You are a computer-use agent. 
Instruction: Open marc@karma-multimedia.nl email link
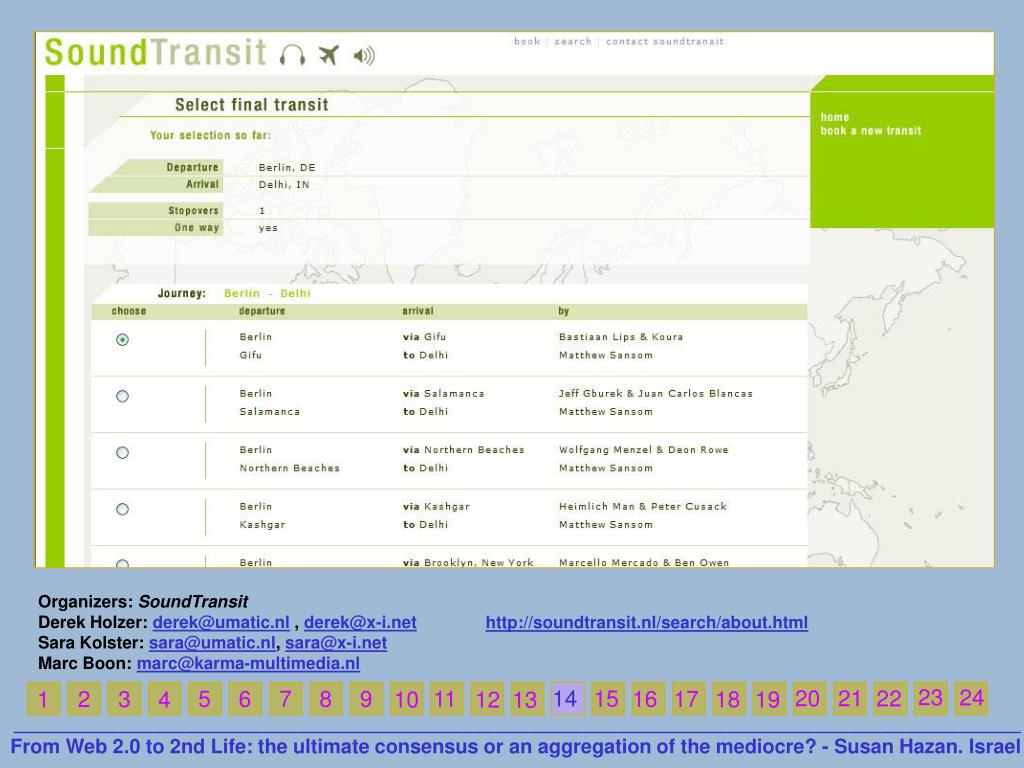click(x=248, y=664)
